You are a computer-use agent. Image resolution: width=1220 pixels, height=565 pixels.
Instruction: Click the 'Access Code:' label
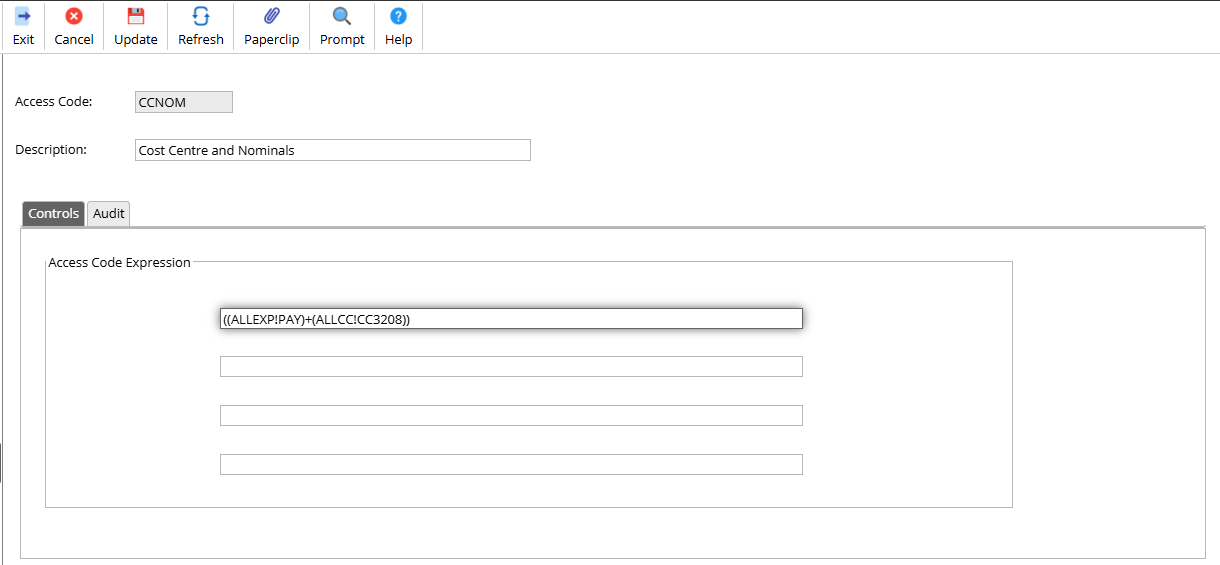point(54,101)
